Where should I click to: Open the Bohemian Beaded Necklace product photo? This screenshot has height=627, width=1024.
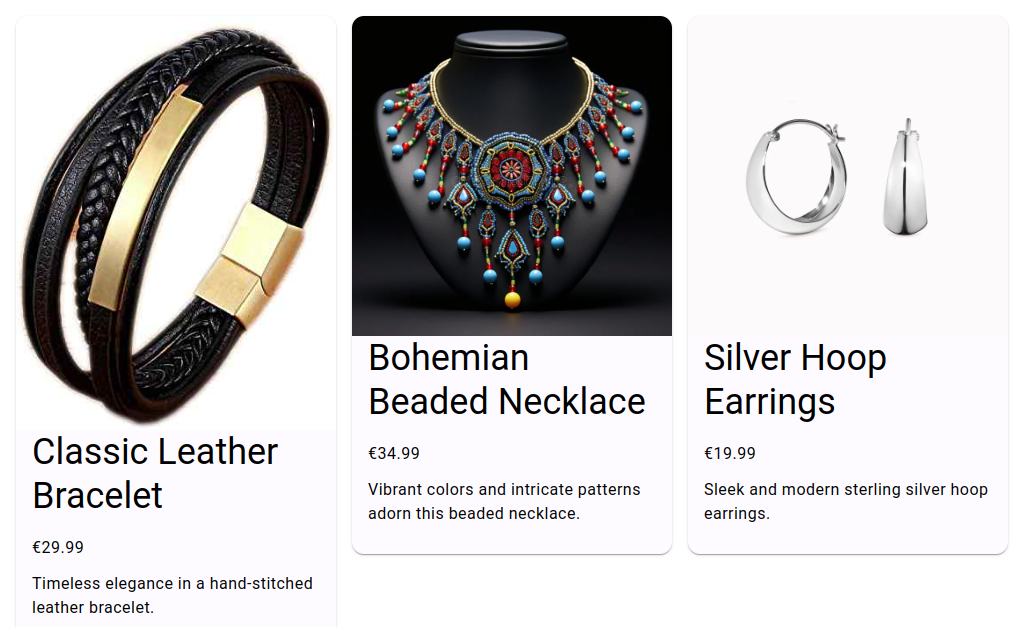pyautogui.click(x=511, y=176)
